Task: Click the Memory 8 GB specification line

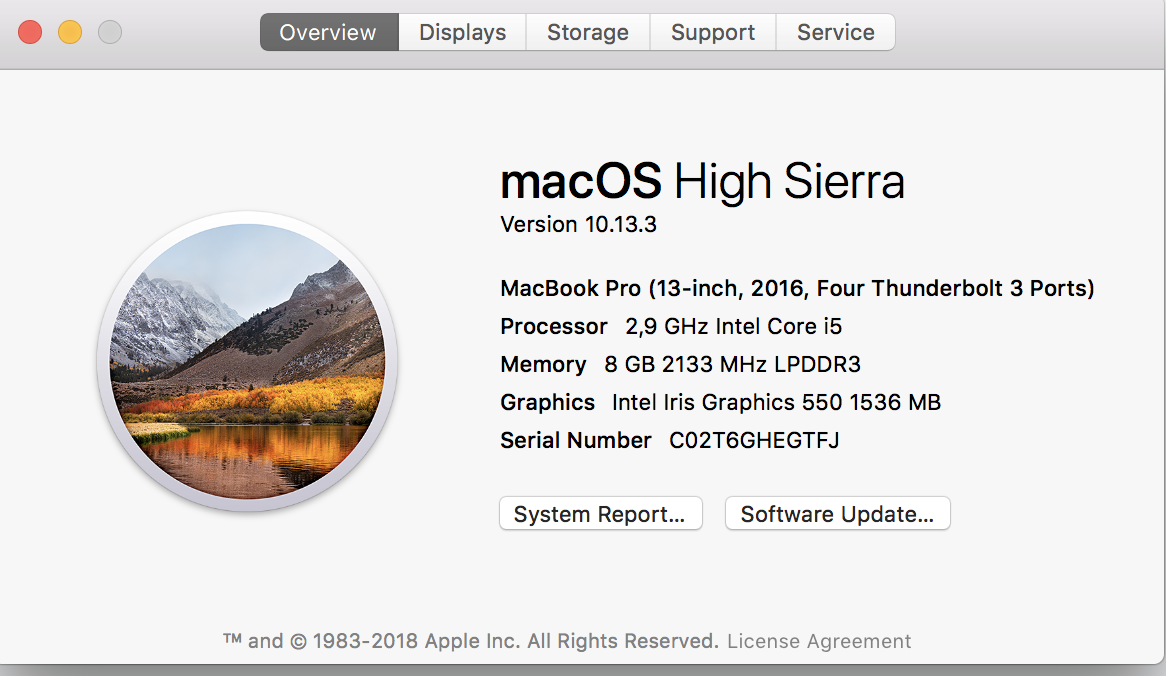Action: [680, 364]
